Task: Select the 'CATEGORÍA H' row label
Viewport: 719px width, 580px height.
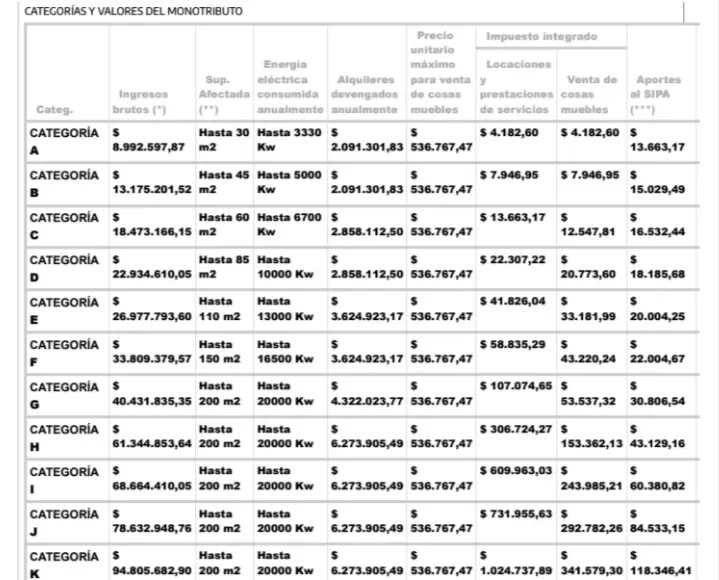Action: [x=64, y=438]
